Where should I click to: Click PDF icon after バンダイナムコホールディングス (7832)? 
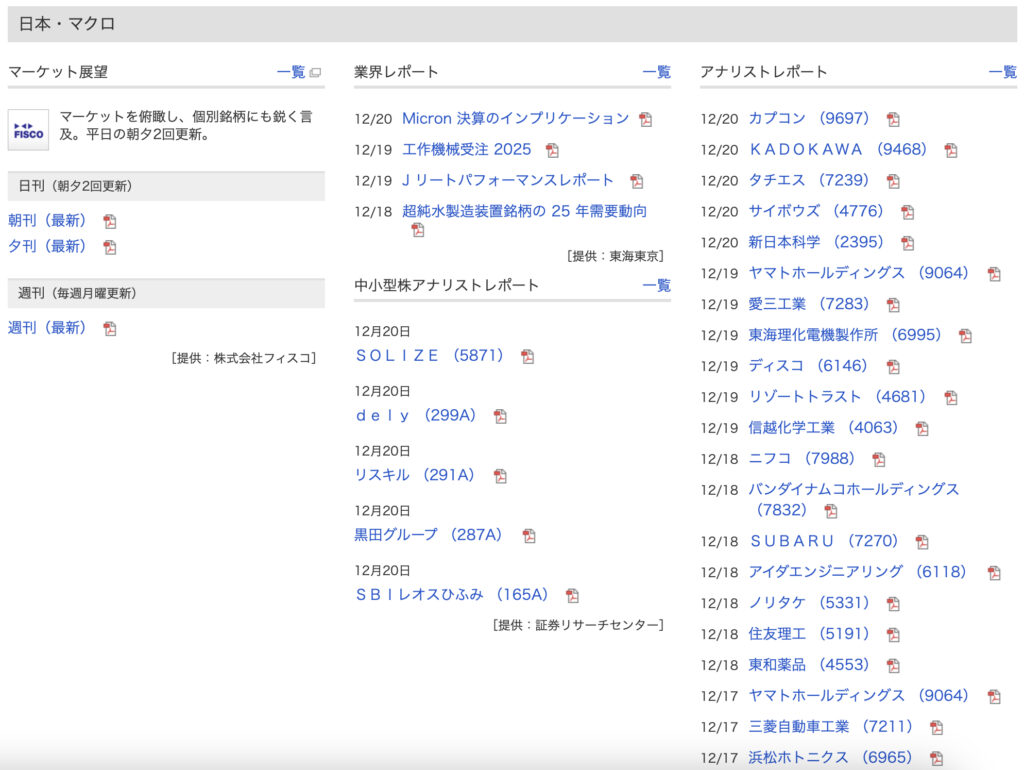tap(830, 511)
